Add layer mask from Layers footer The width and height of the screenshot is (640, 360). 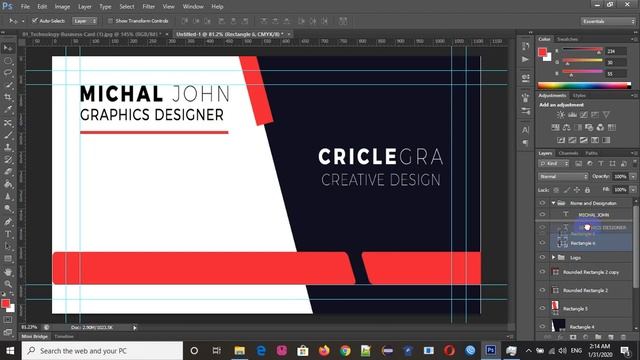573,337
